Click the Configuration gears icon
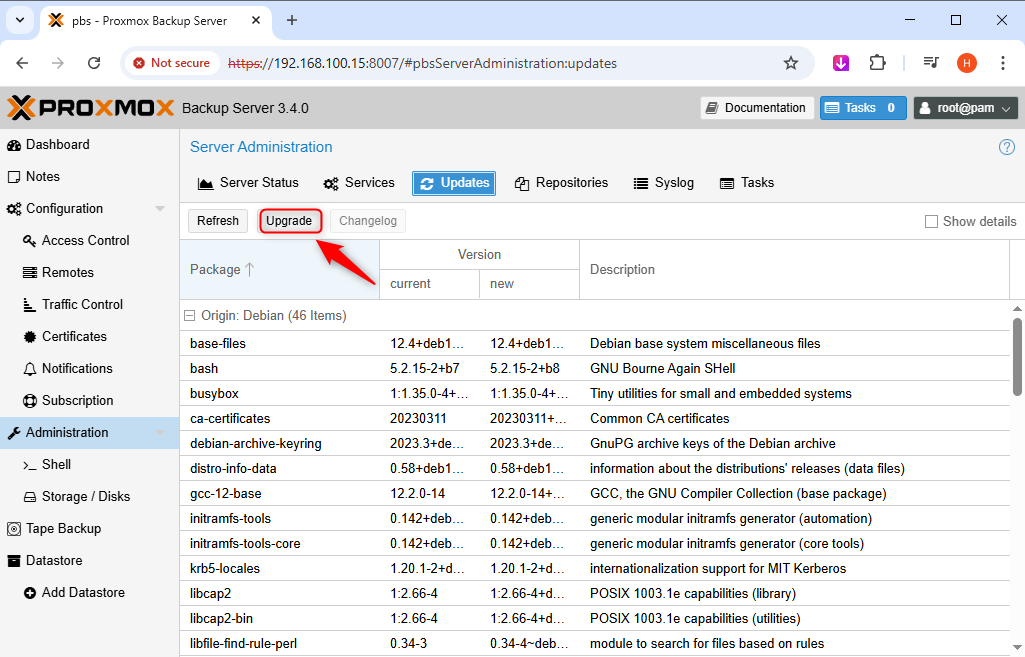This screenshot has width=1025, height=657. 14,209
